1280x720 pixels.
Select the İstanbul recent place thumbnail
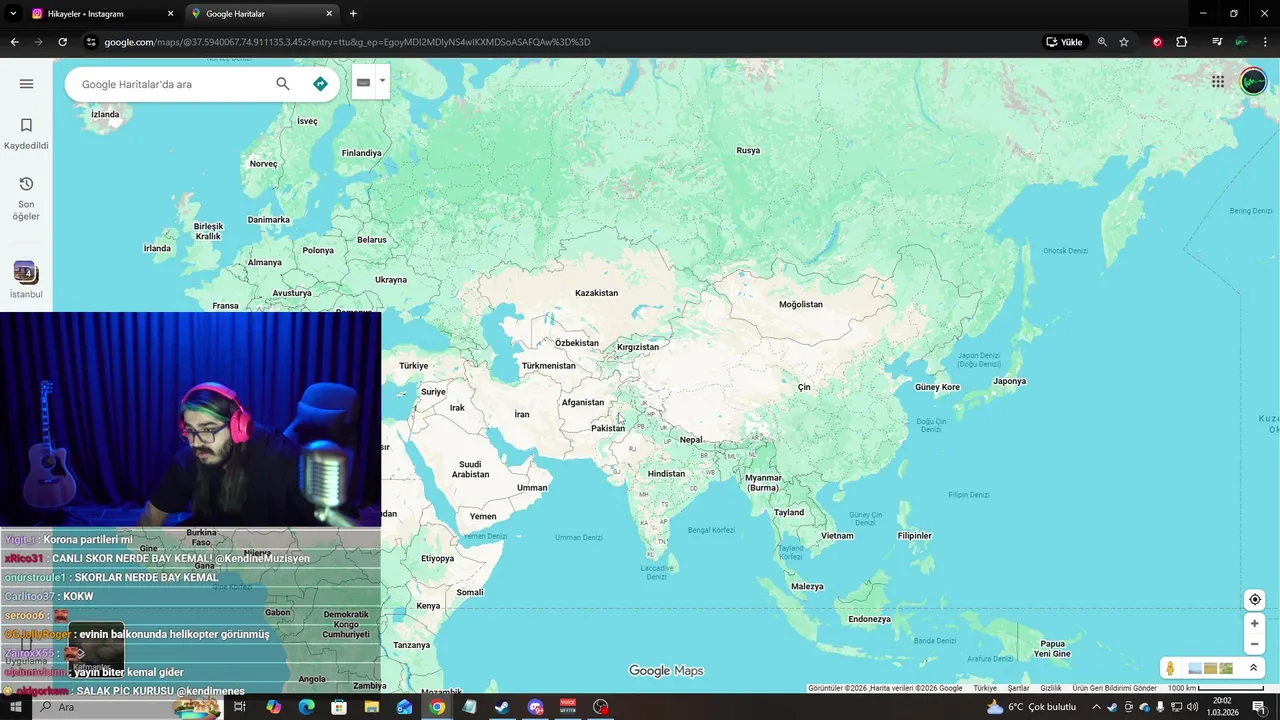tap(26, 273)
